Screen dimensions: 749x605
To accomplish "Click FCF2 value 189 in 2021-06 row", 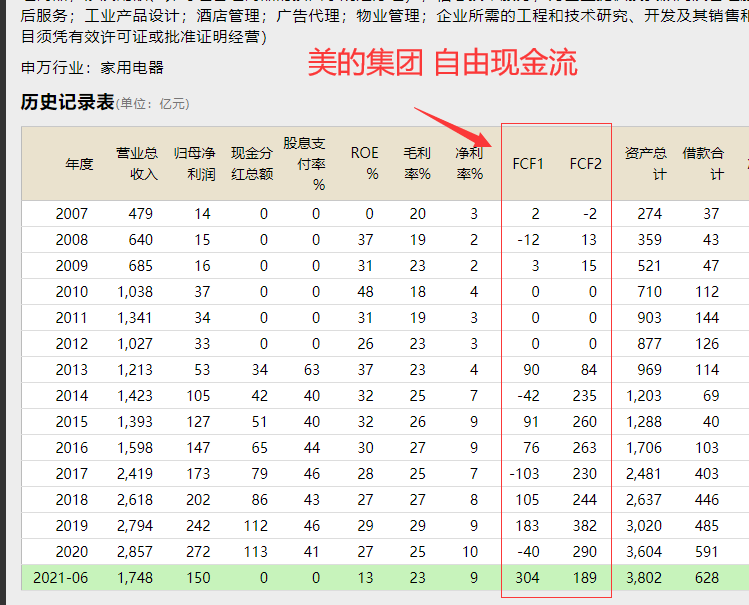I will point(585,578).
